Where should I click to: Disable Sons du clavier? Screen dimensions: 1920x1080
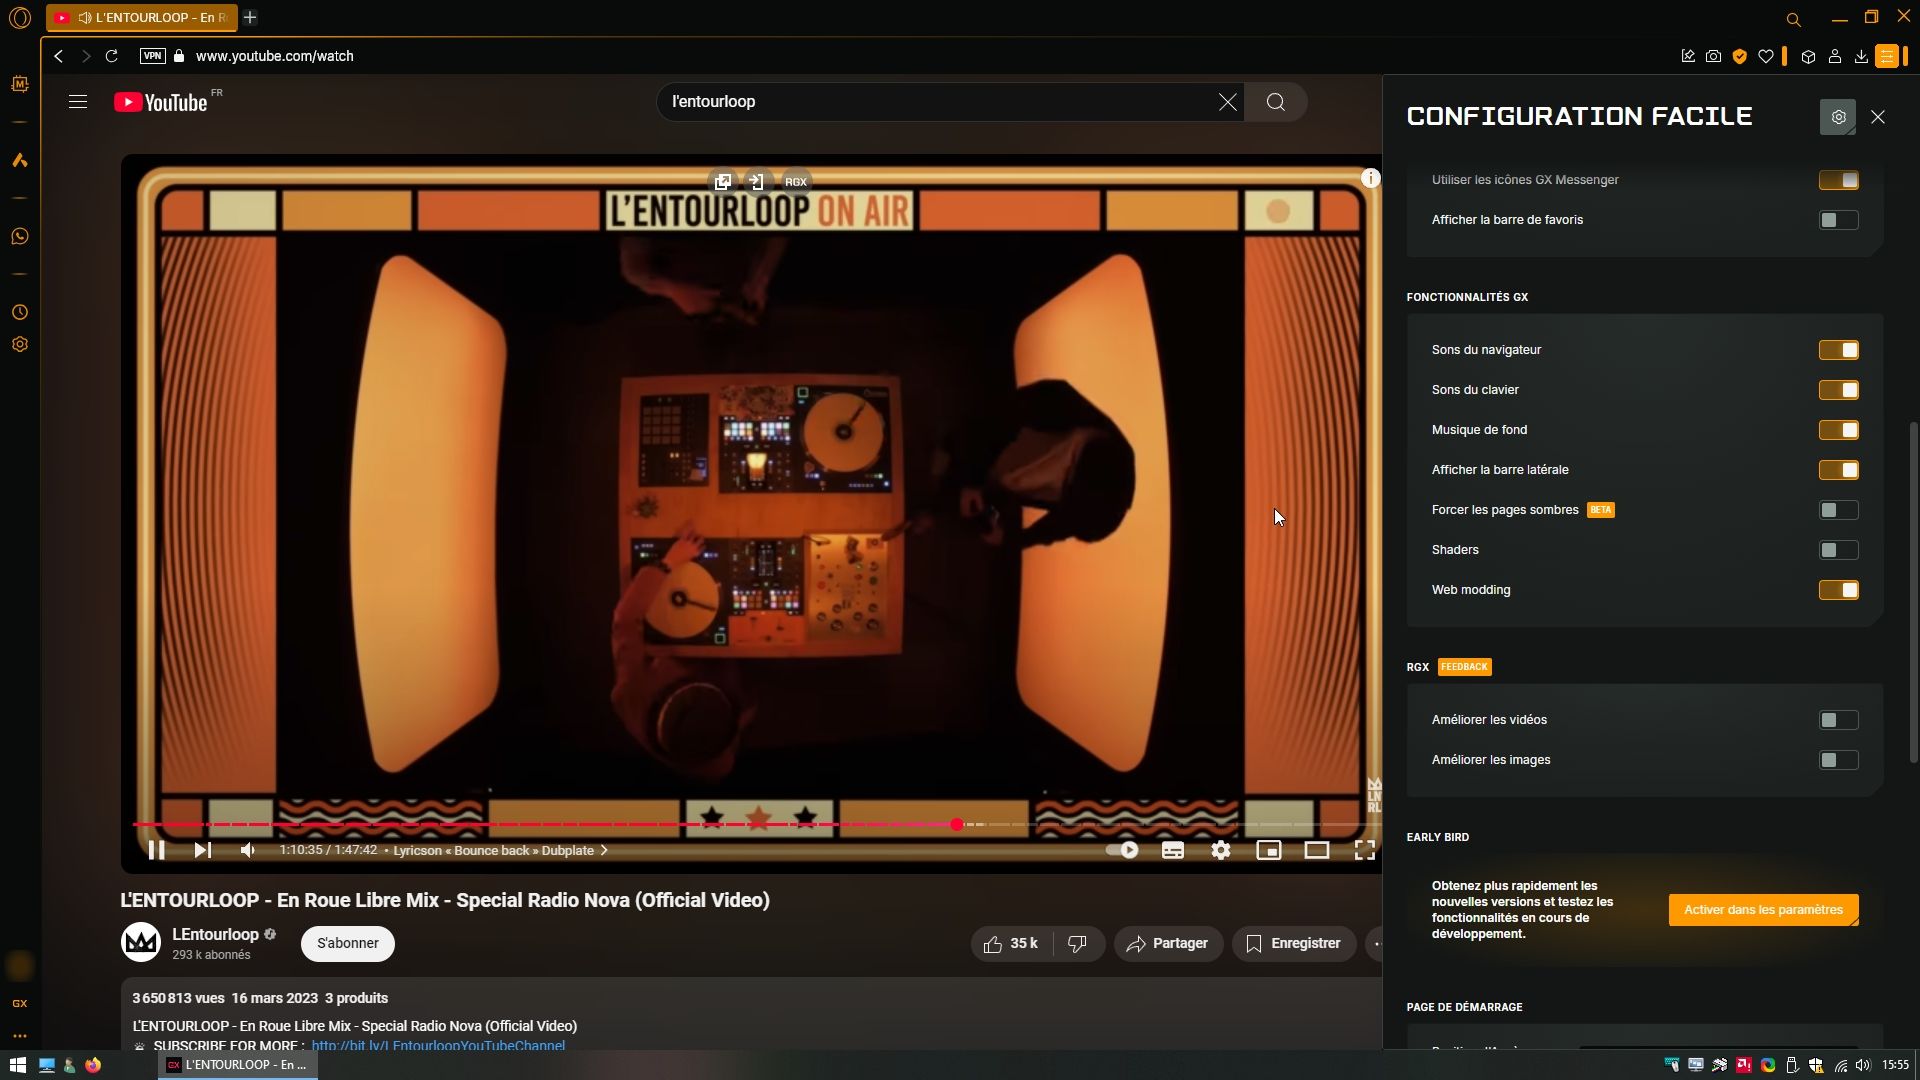pyautogui.click(x=1838, y=390)
